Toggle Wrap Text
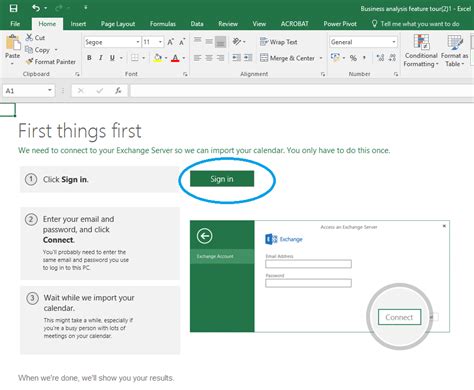 [279, 42]
